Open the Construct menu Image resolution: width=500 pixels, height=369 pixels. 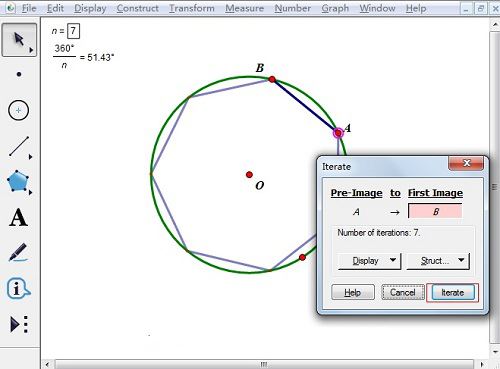(x=137, y=8)
